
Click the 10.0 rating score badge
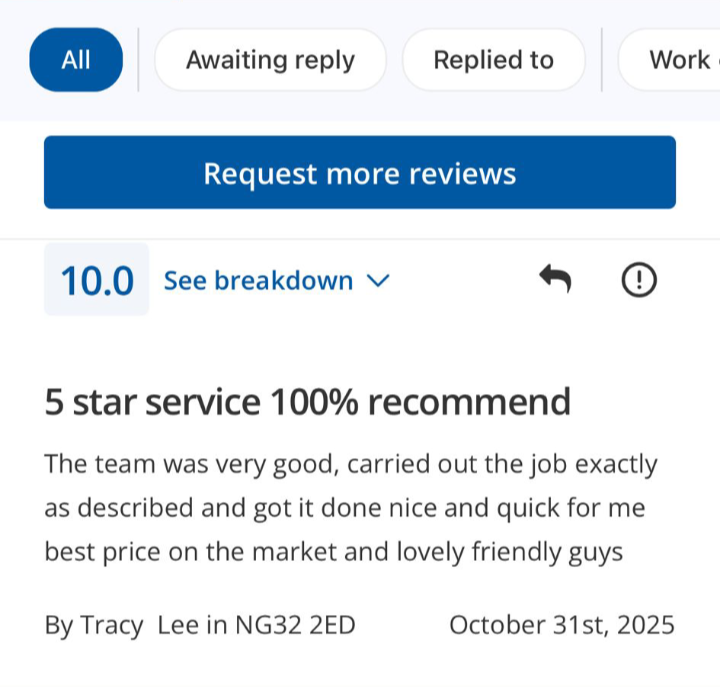tap(97, 281)
